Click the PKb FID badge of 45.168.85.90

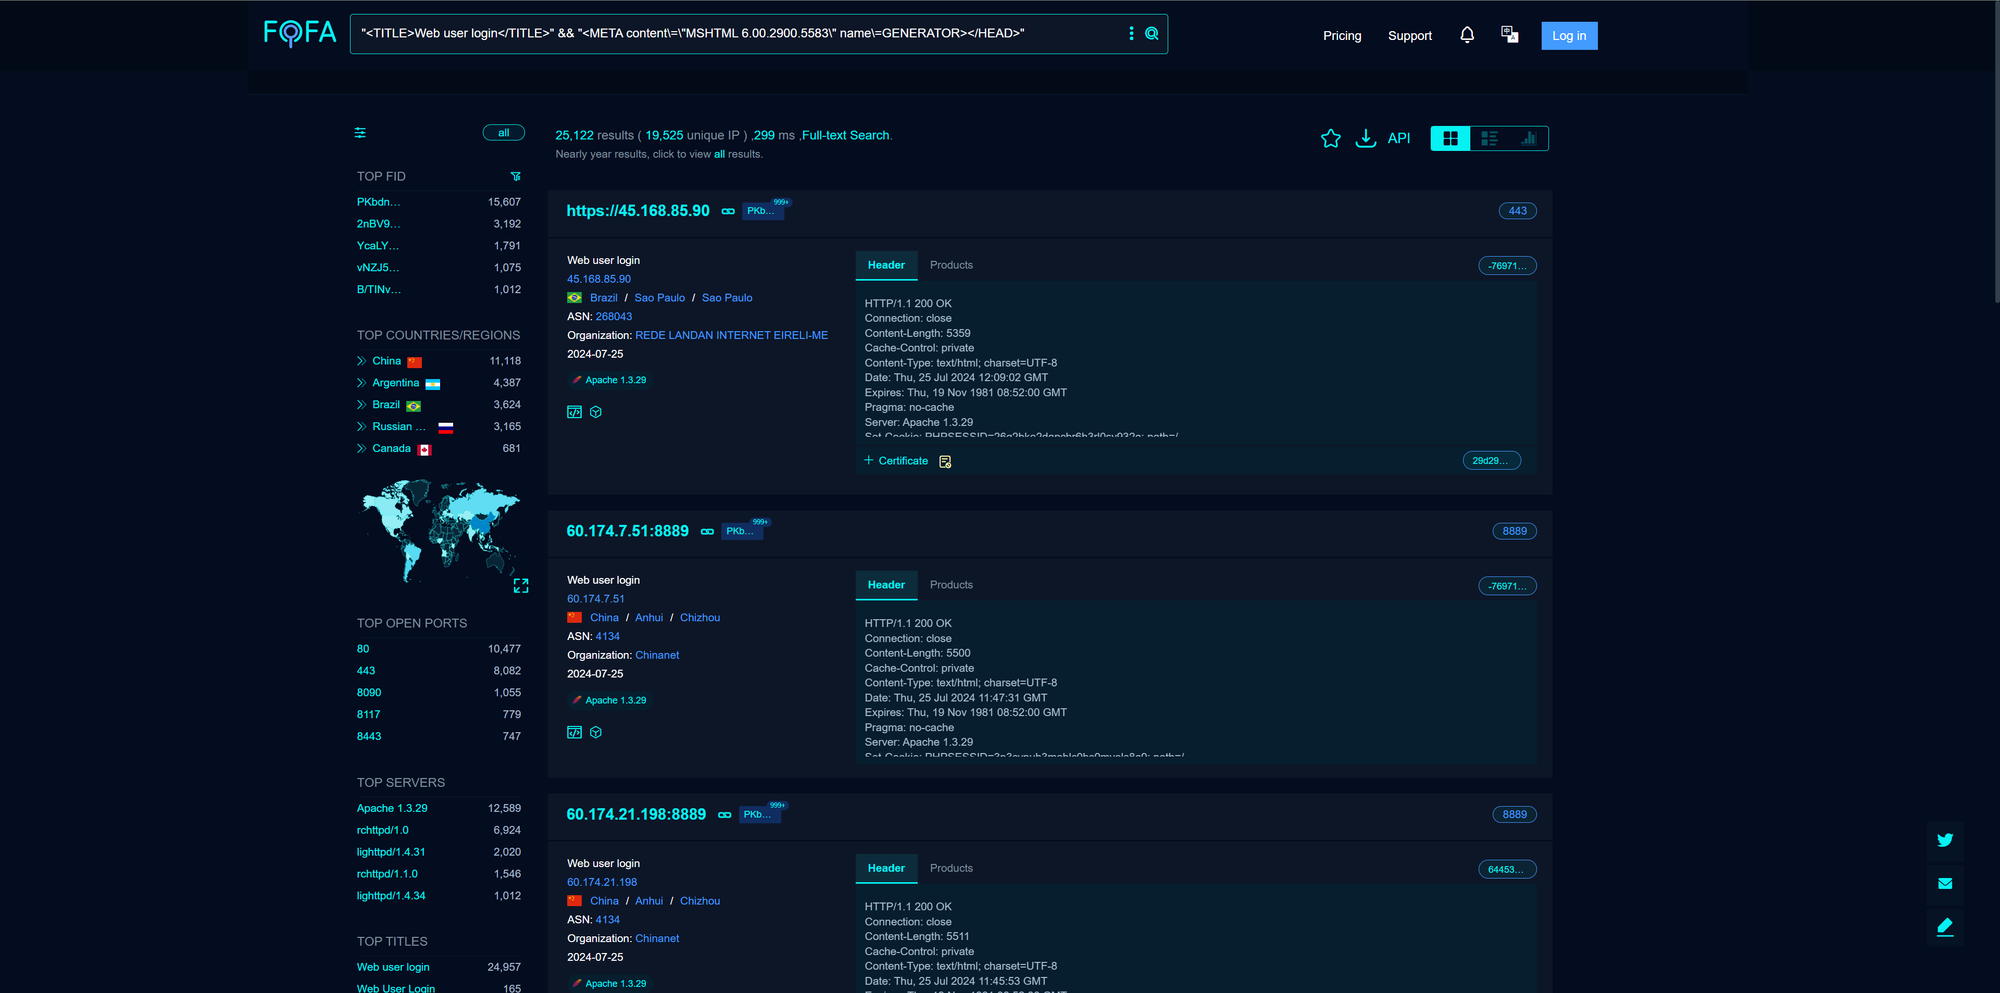coord(762,211)
